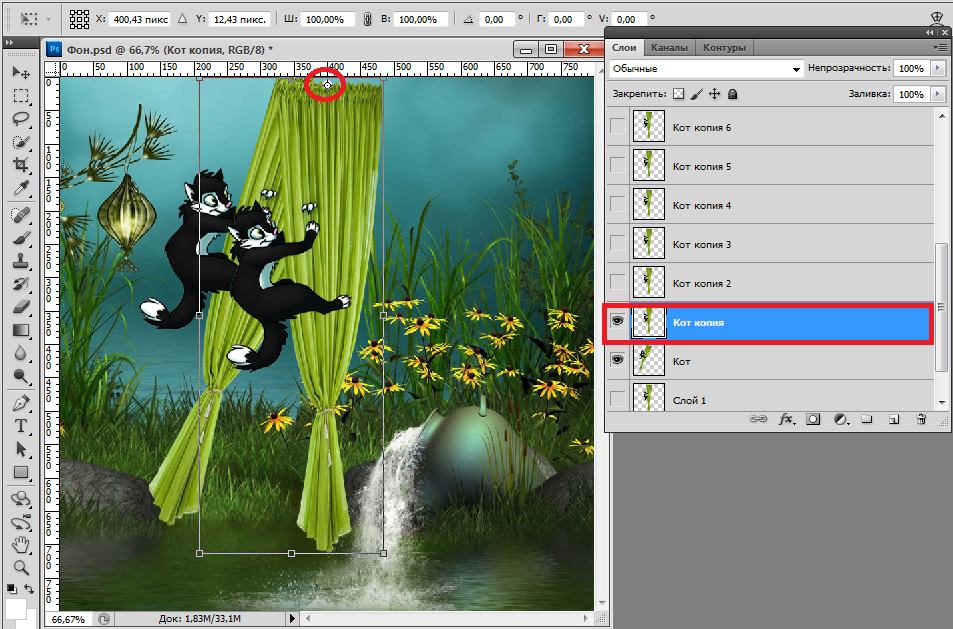Select the Eyedropper tool
The width and height of the screenshot is (953, 629).
21,188
